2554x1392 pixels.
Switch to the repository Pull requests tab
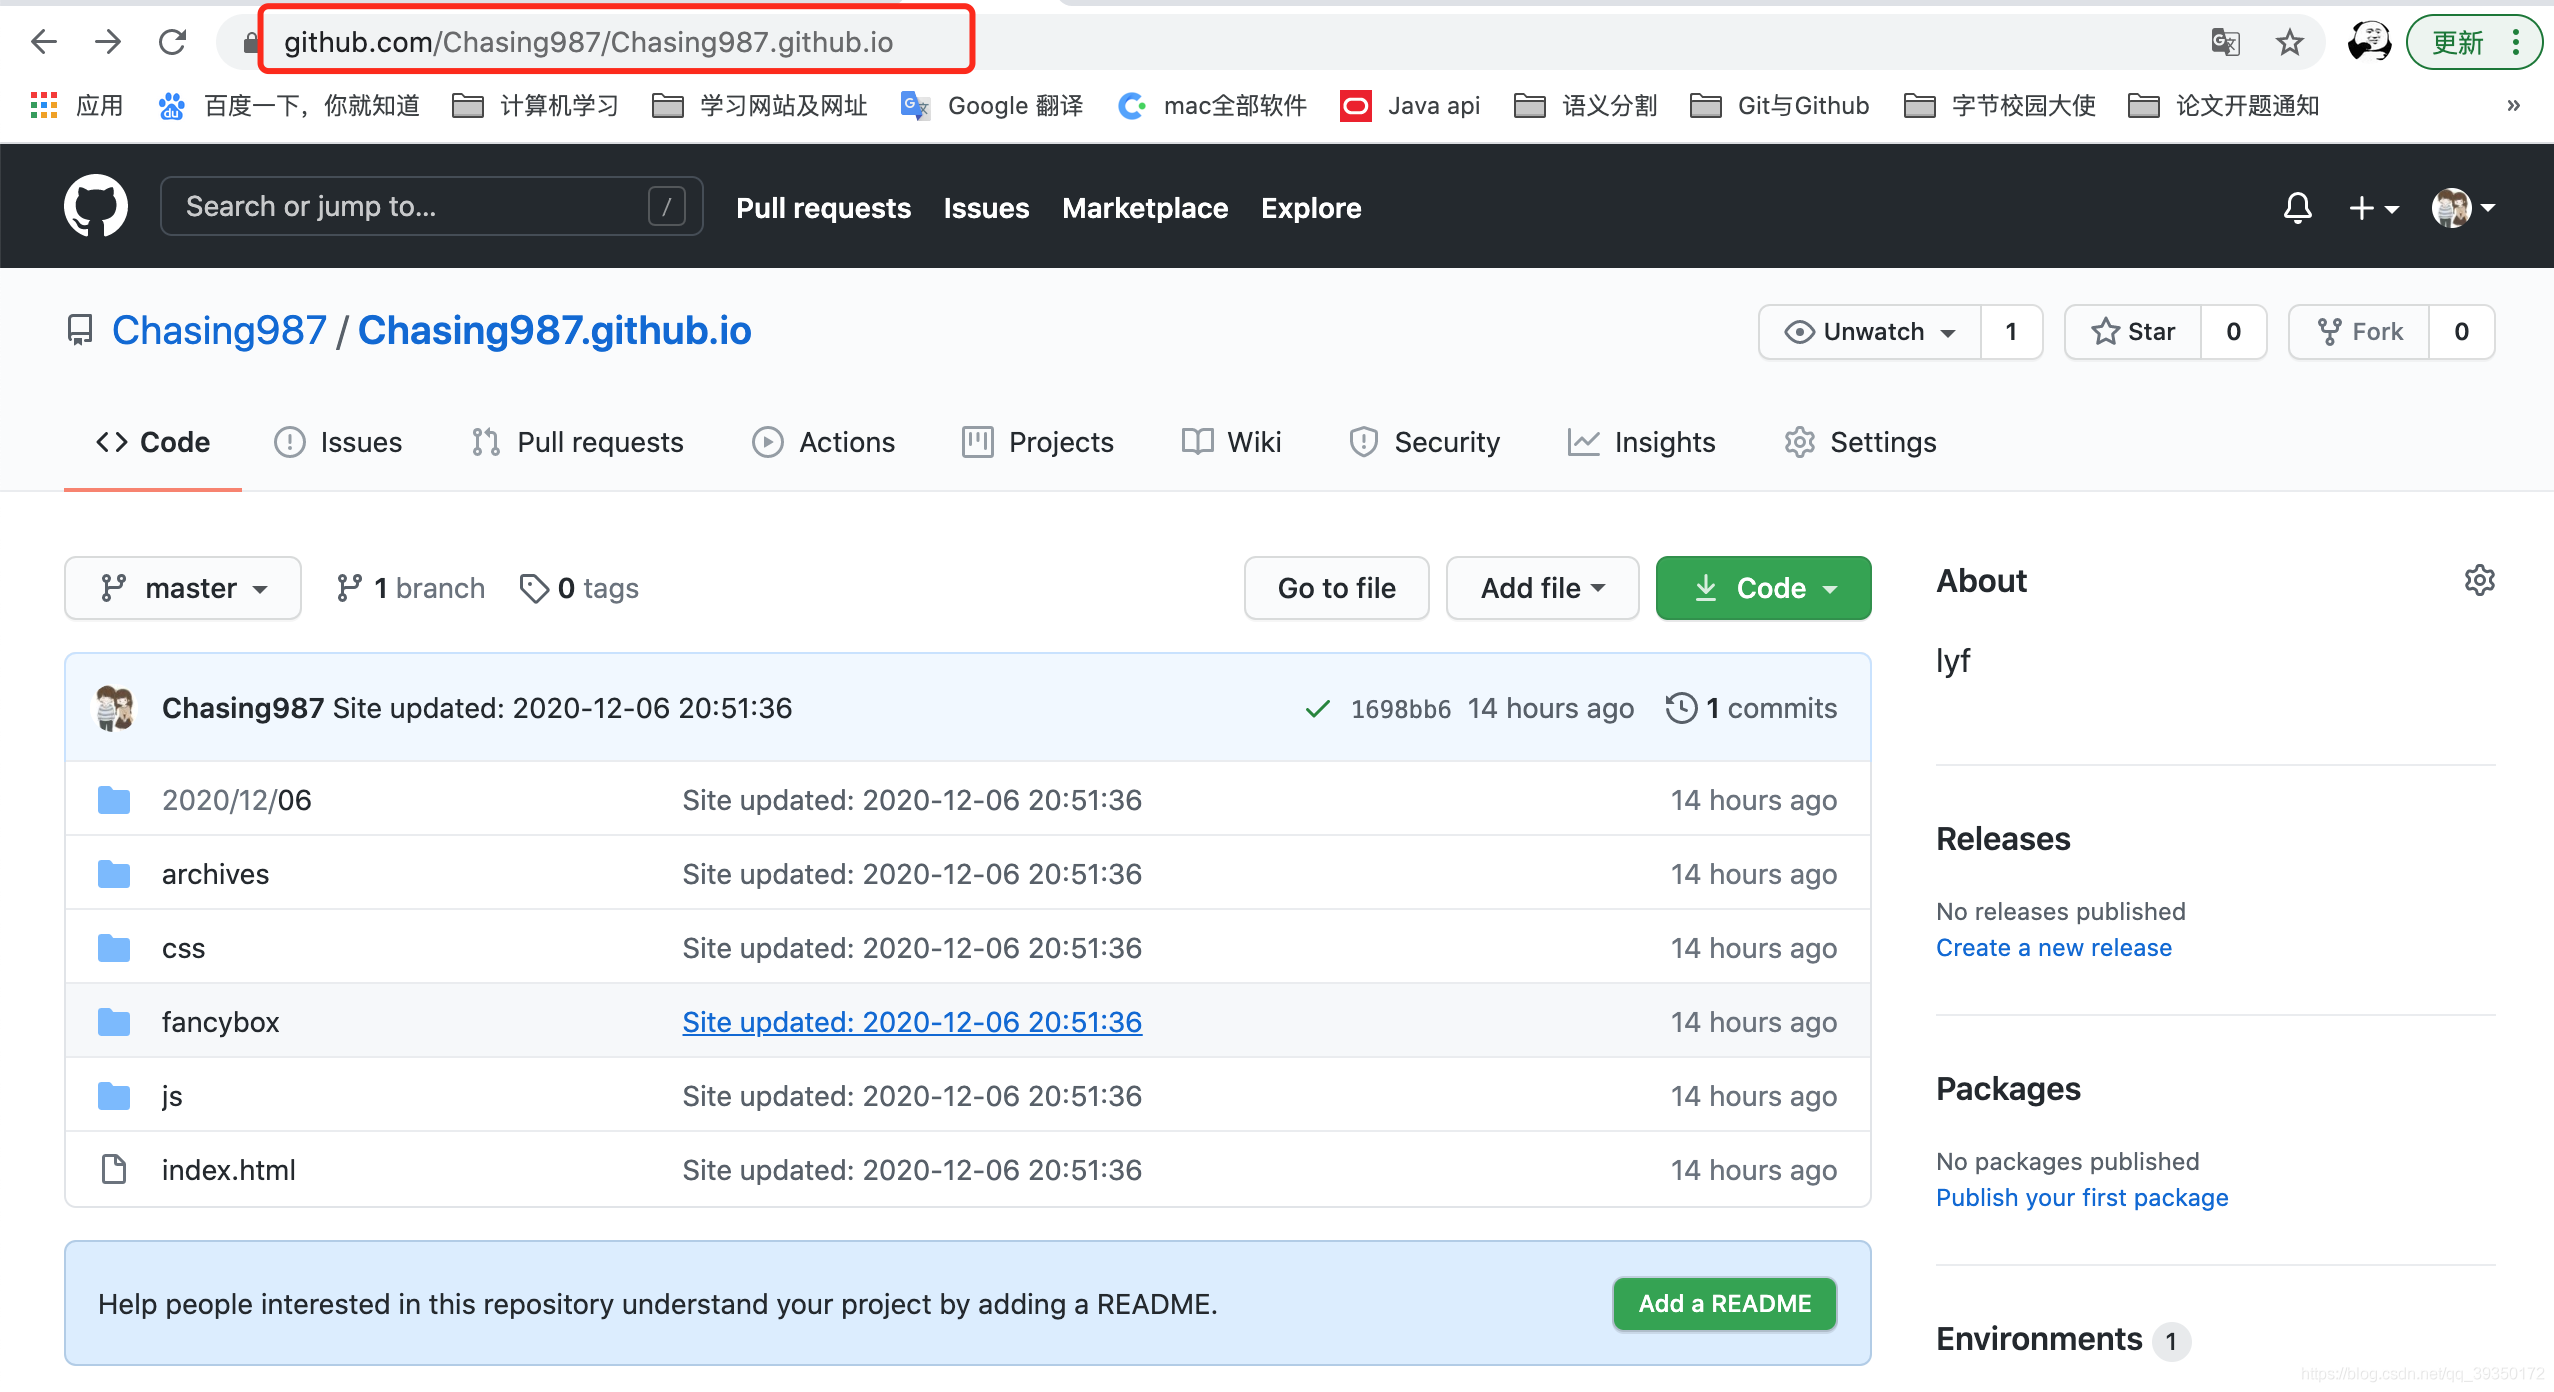coord(577,442)
